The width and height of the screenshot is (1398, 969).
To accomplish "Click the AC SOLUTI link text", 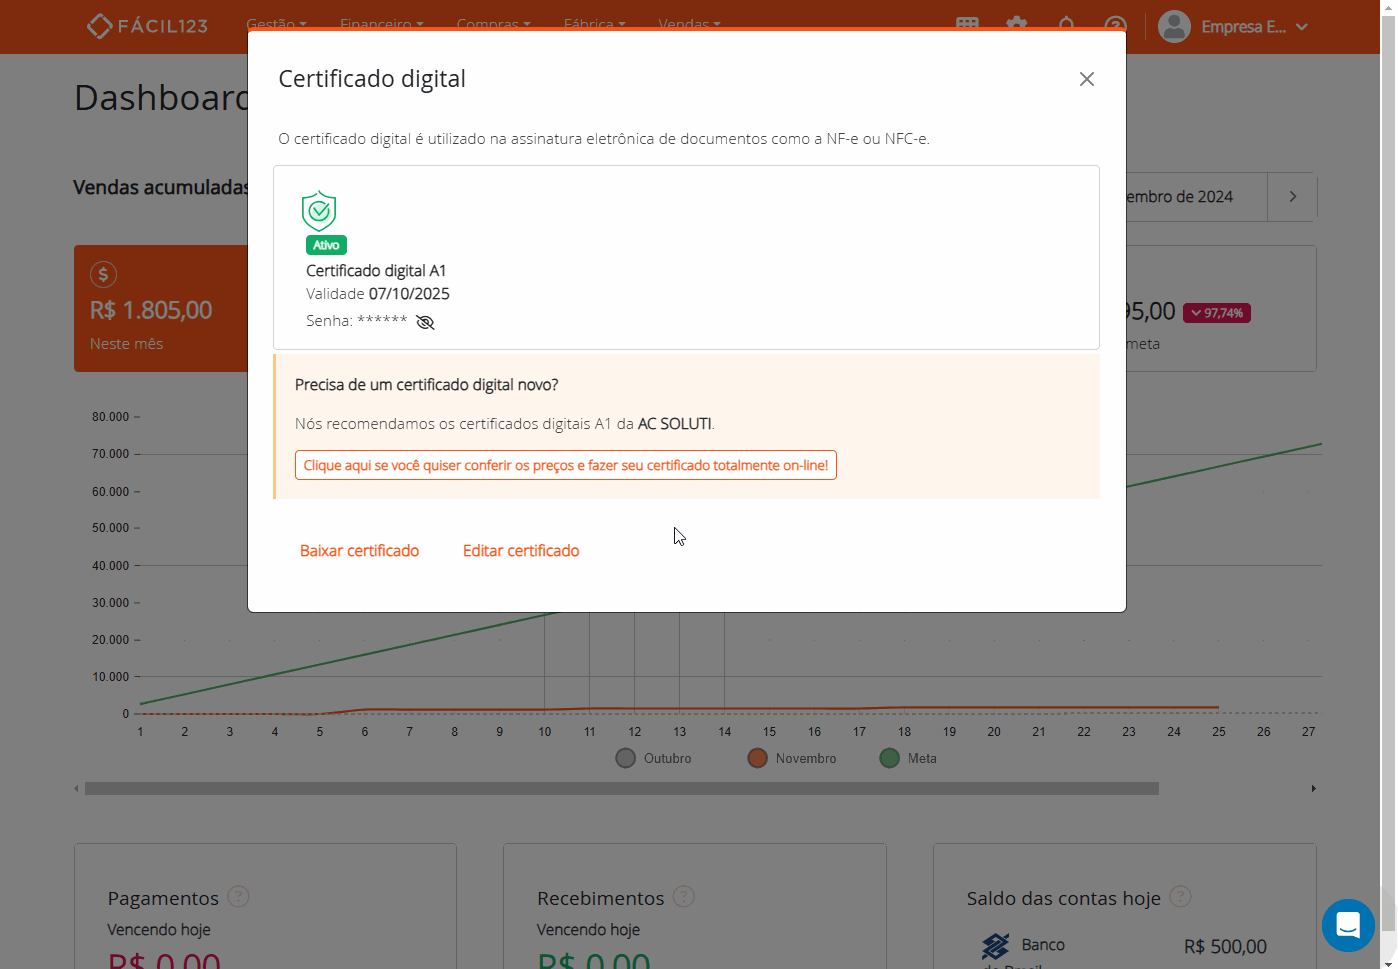I will (x=675, y=424).
